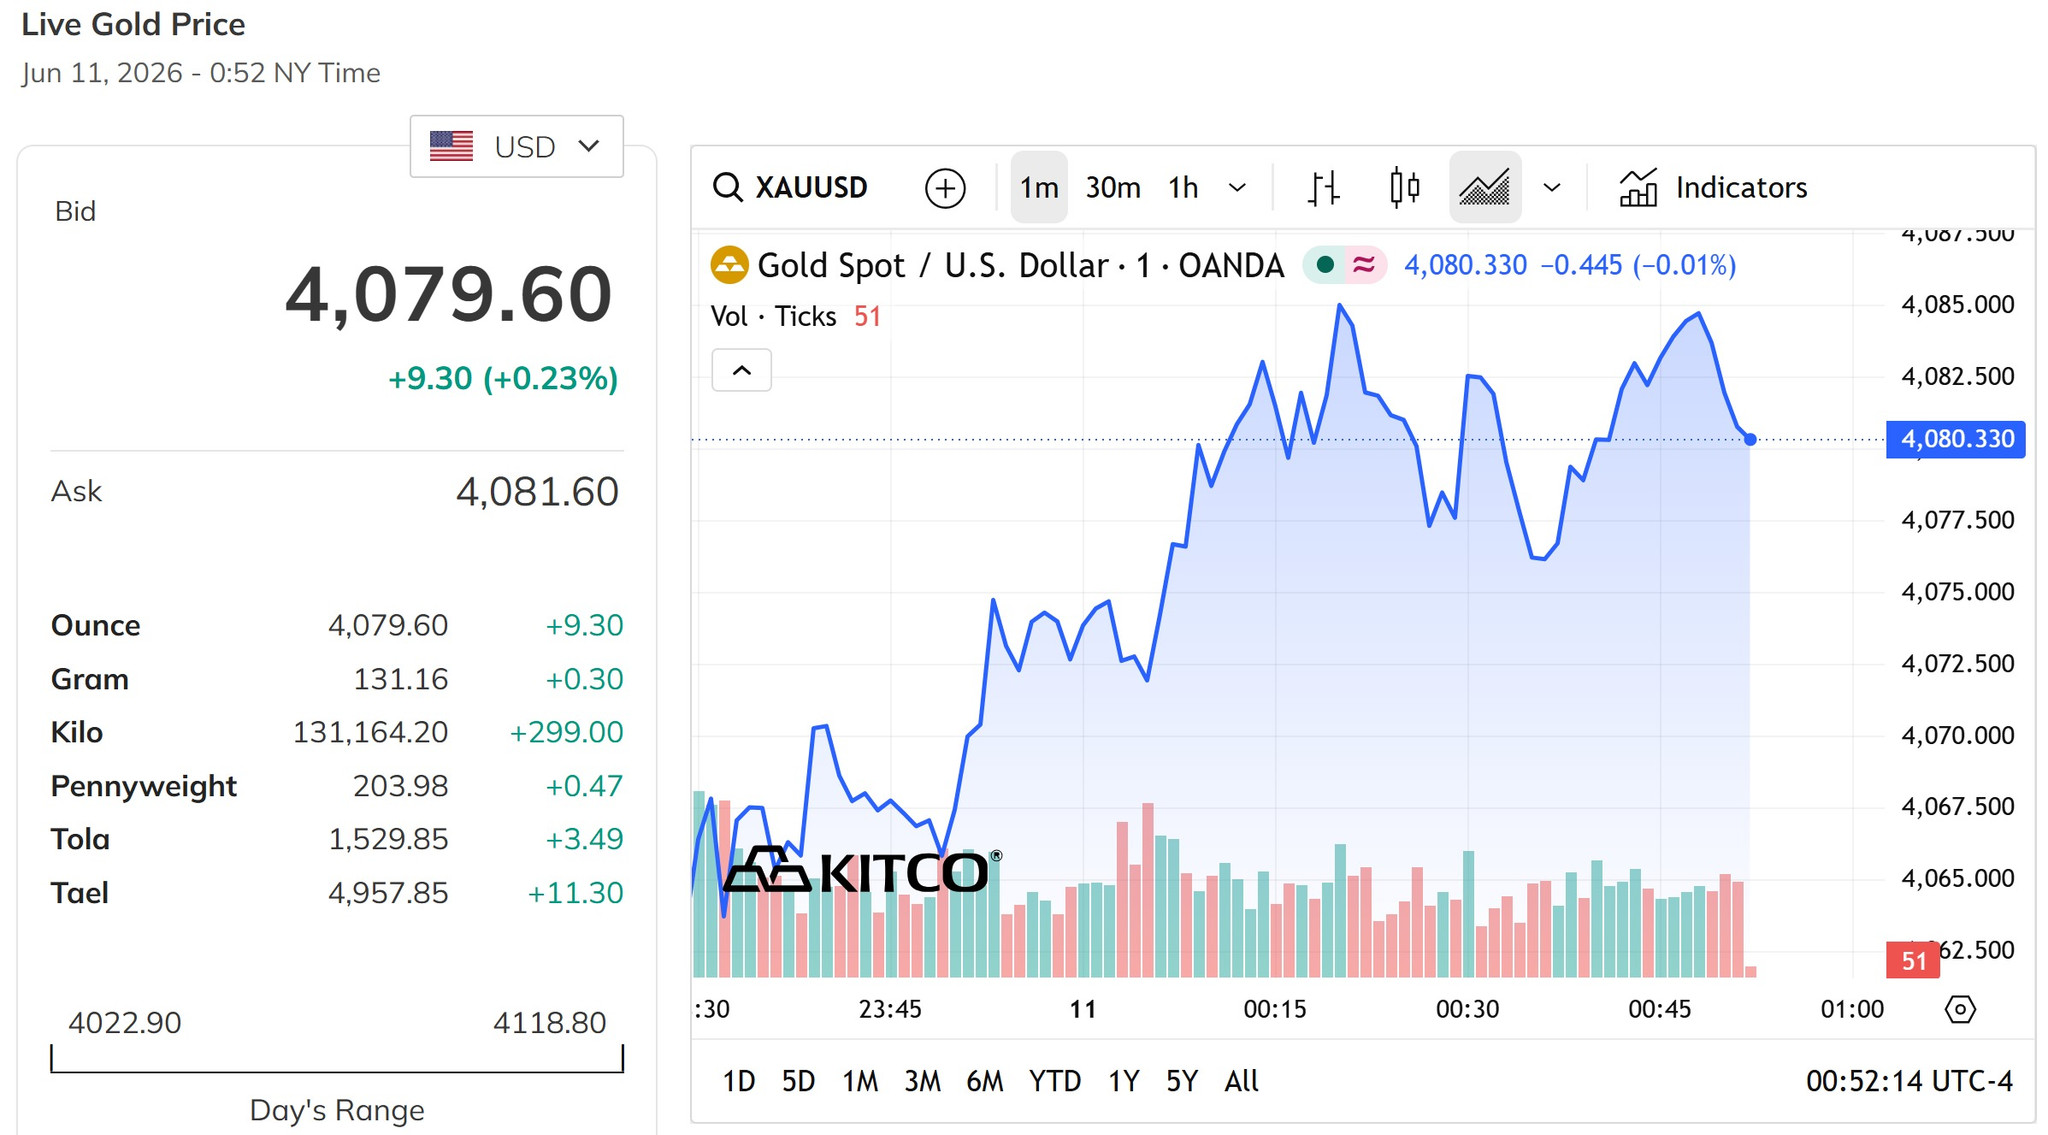Select the 1m interval

pos(1039,188)
